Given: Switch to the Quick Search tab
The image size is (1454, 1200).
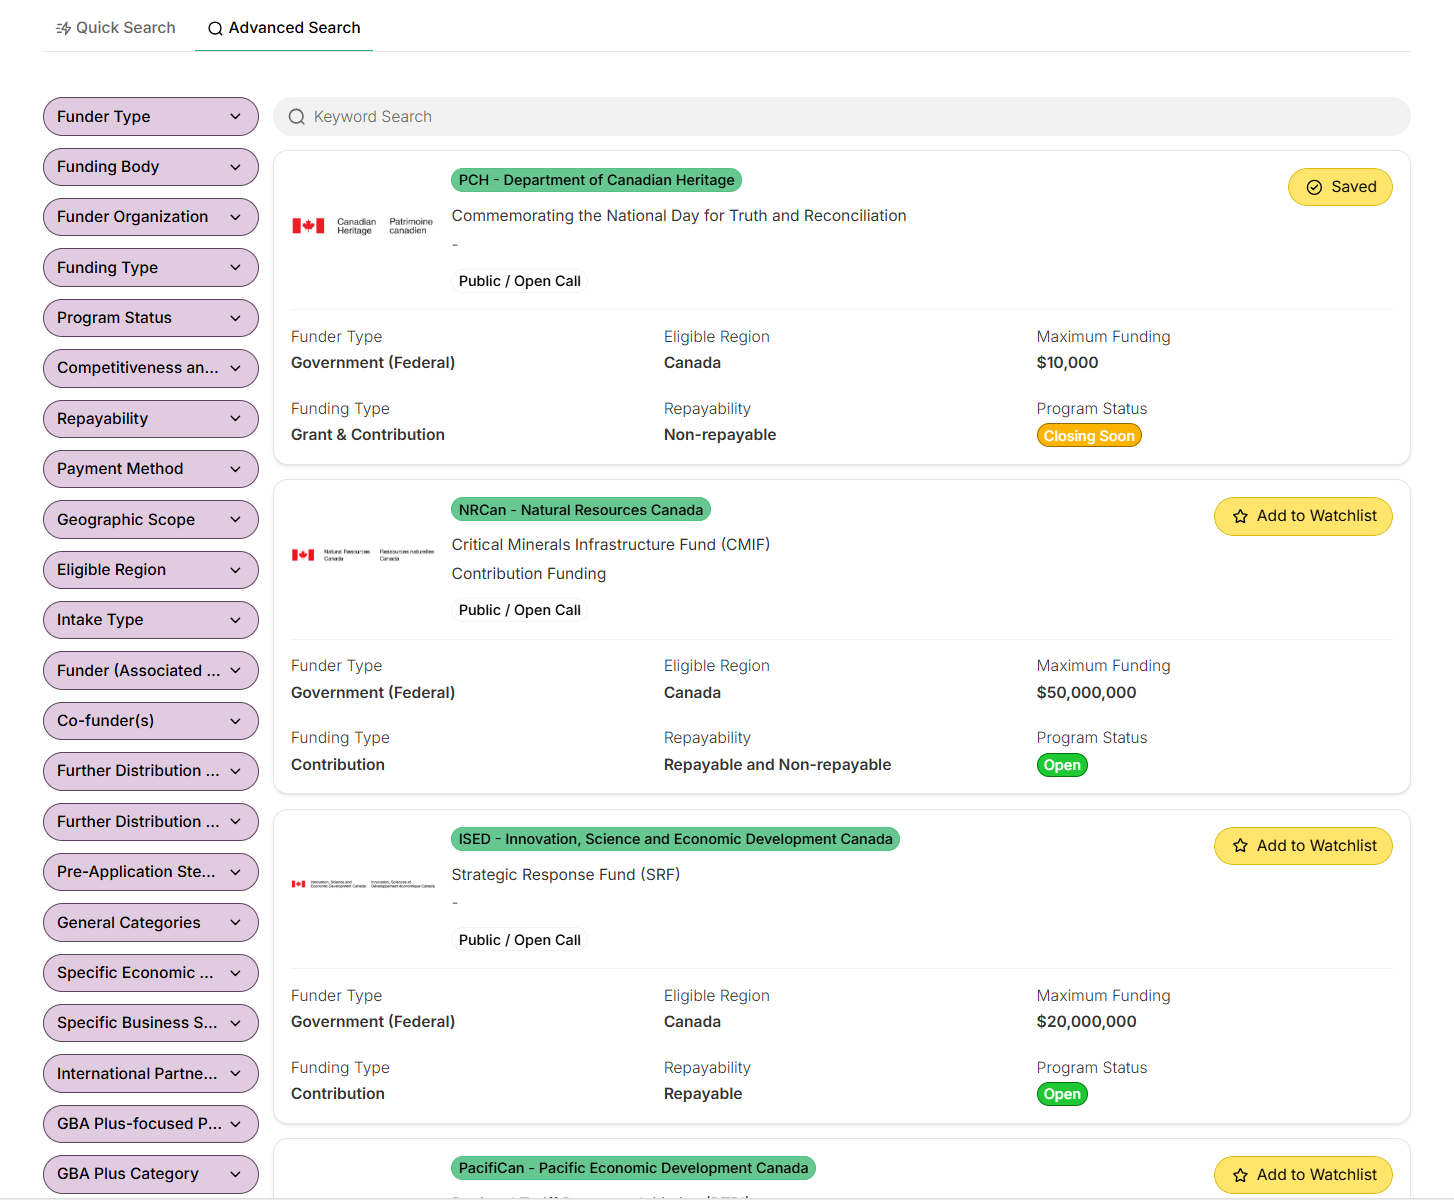Looking at the screenshot, I should [x=115, y=28].
